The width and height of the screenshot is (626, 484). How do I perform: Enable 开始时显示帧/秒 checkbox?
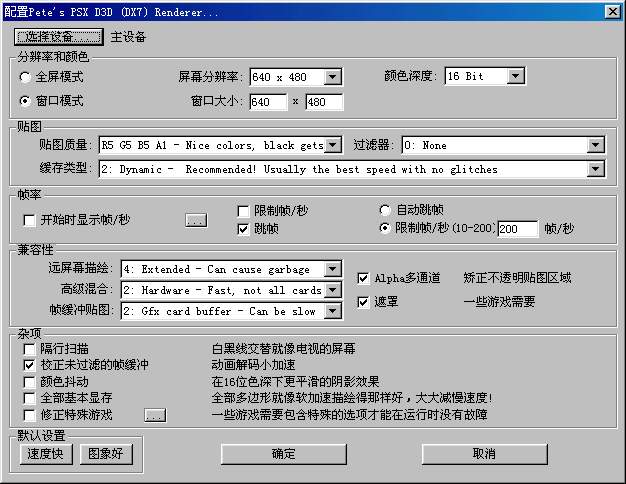click(29, 220)
